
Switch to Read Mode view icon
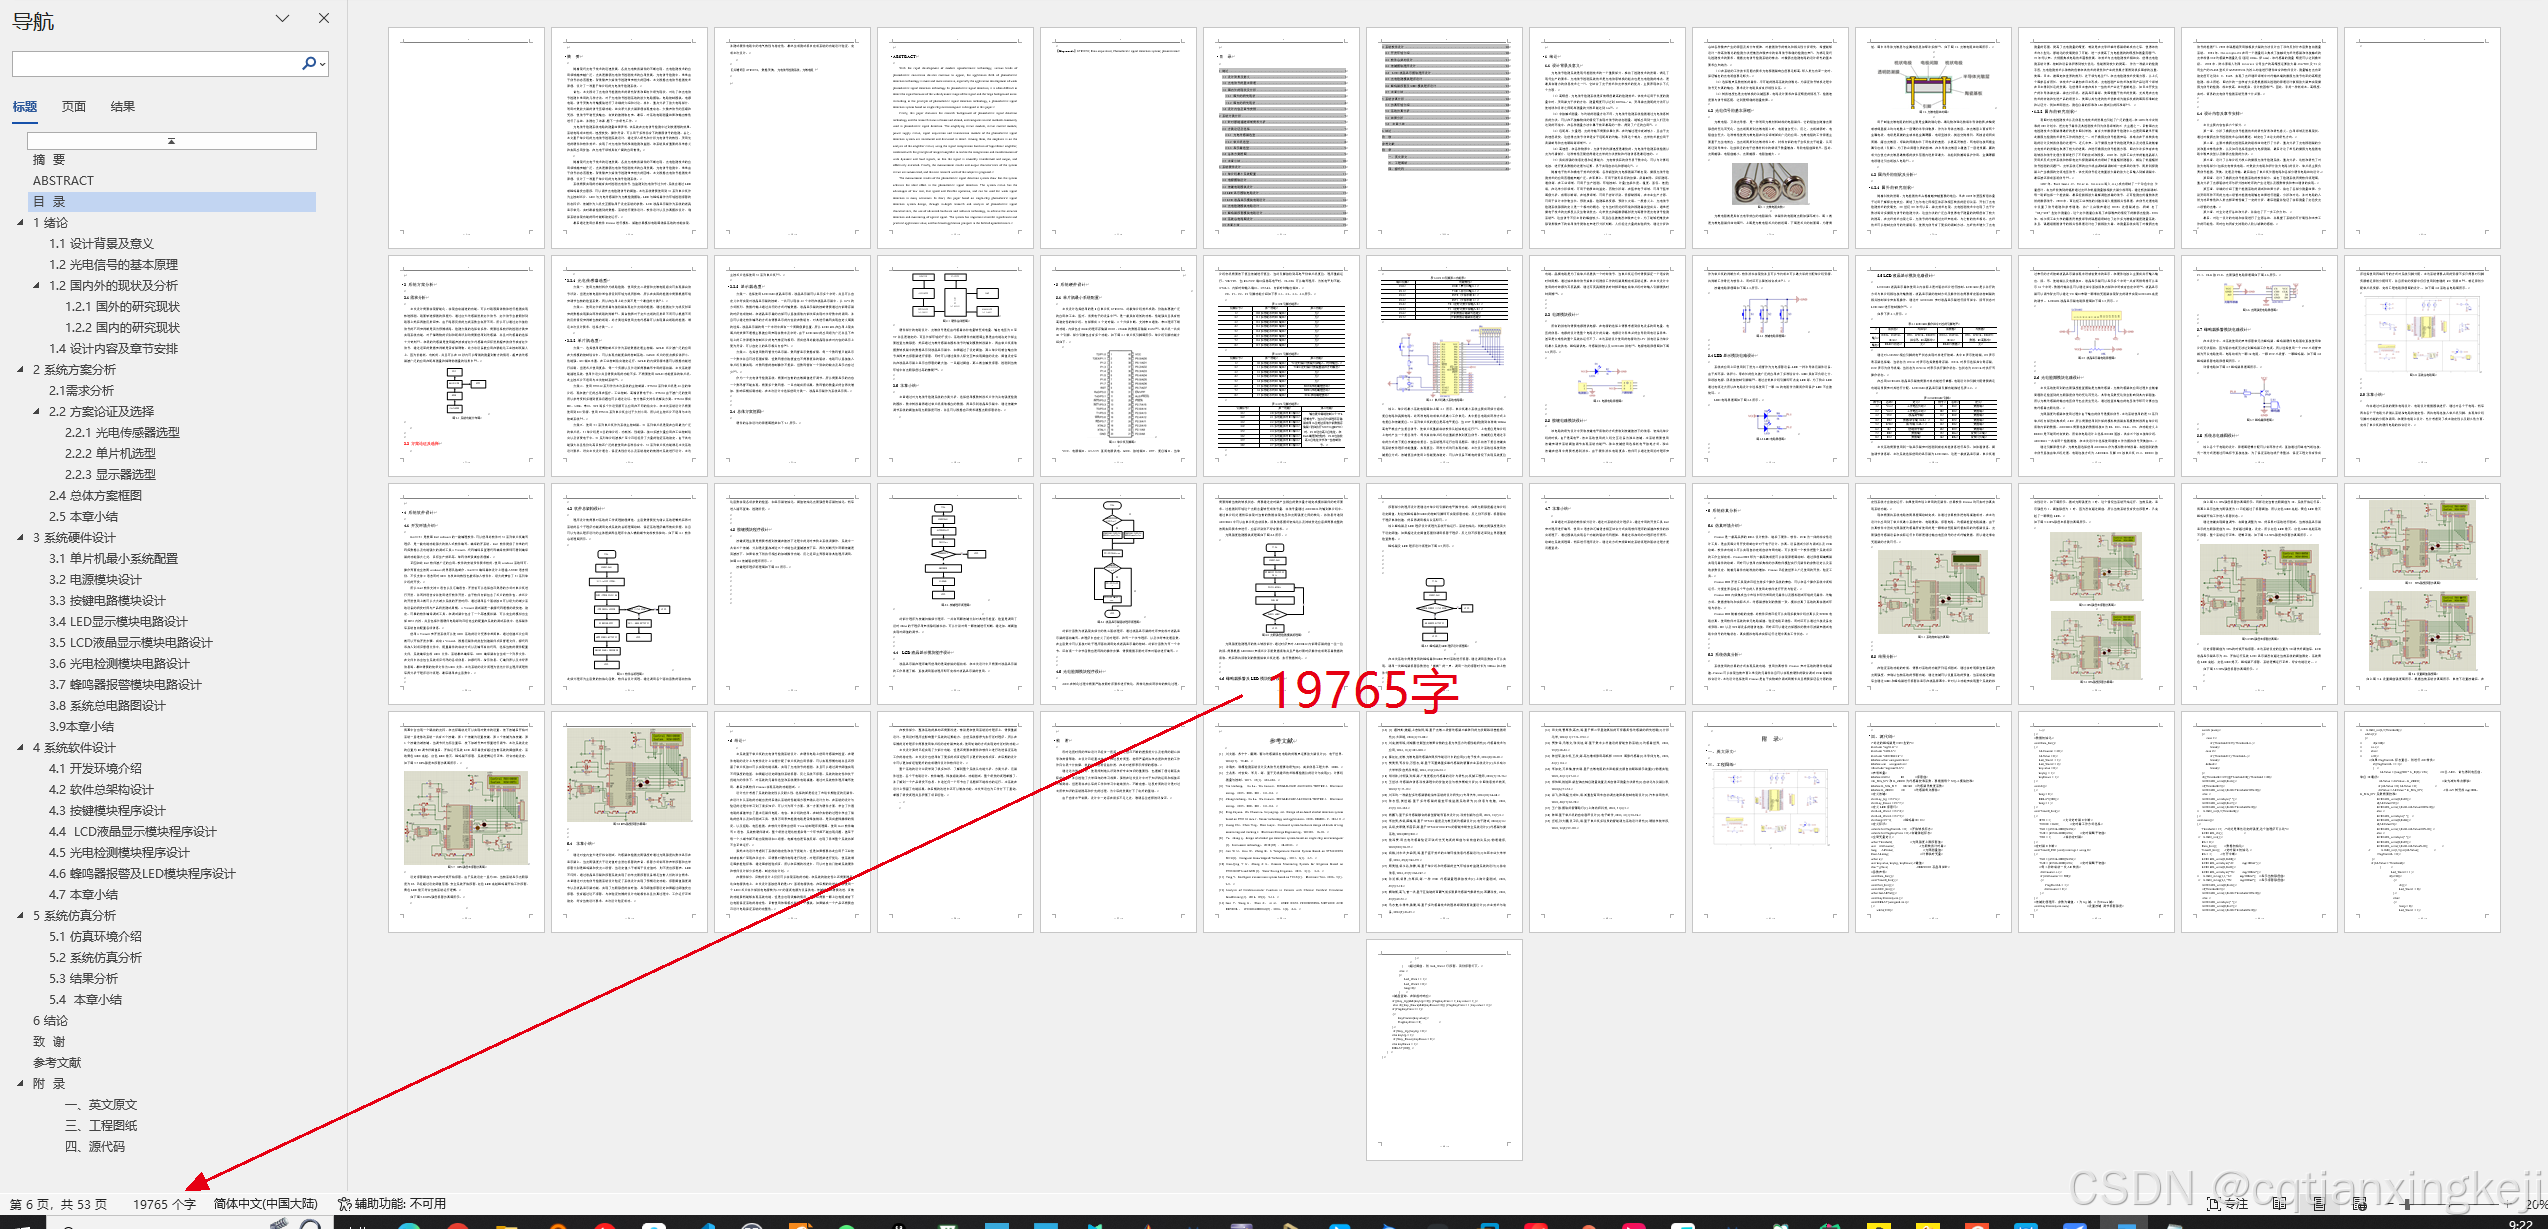pyautogui.click(x=2279, y=1204)
